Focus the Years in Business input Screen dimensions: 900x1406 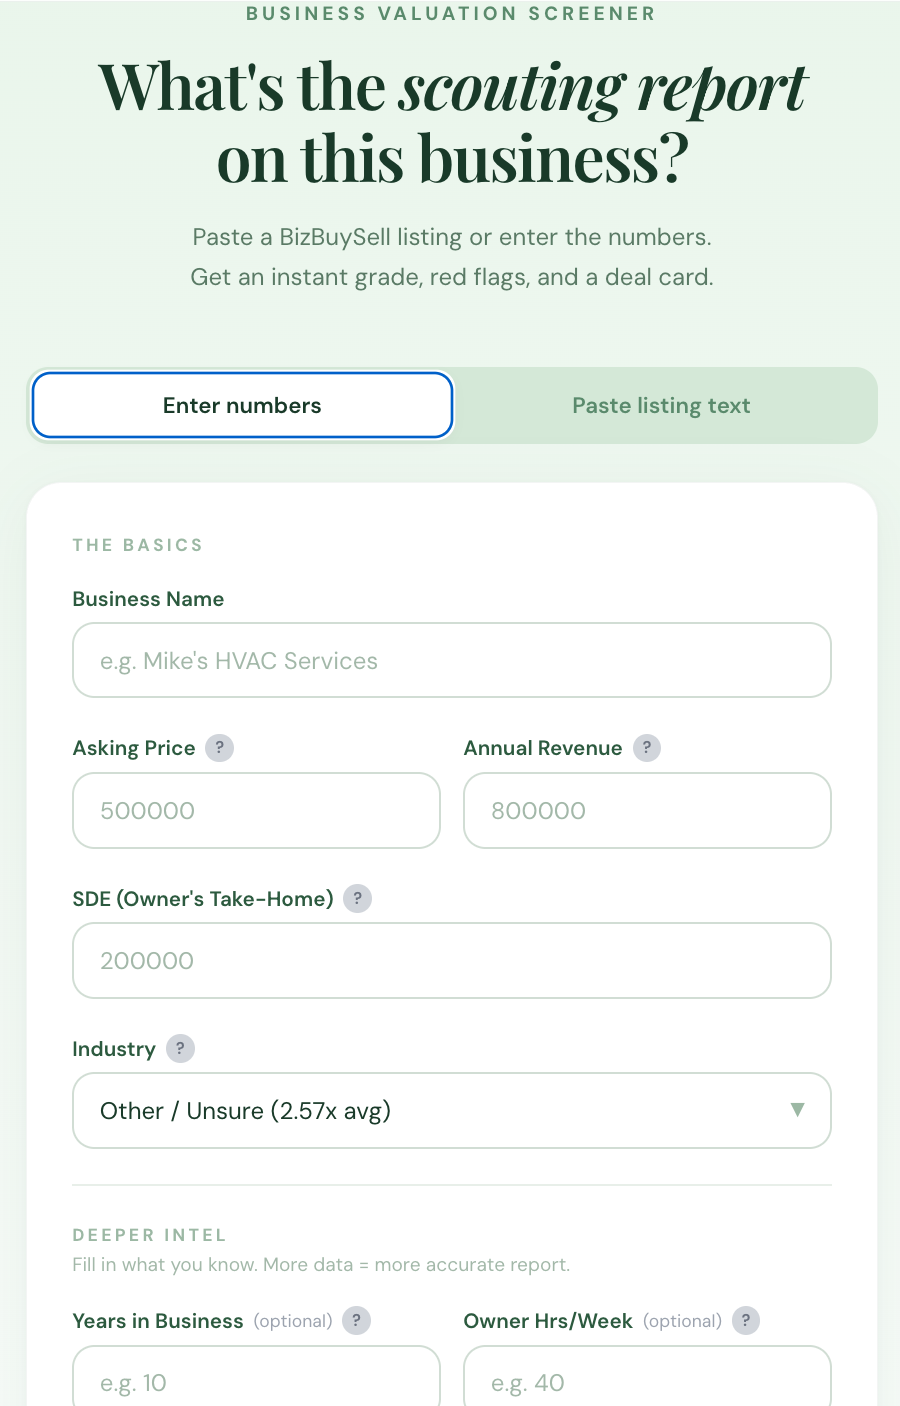(x=256, y=1382)
